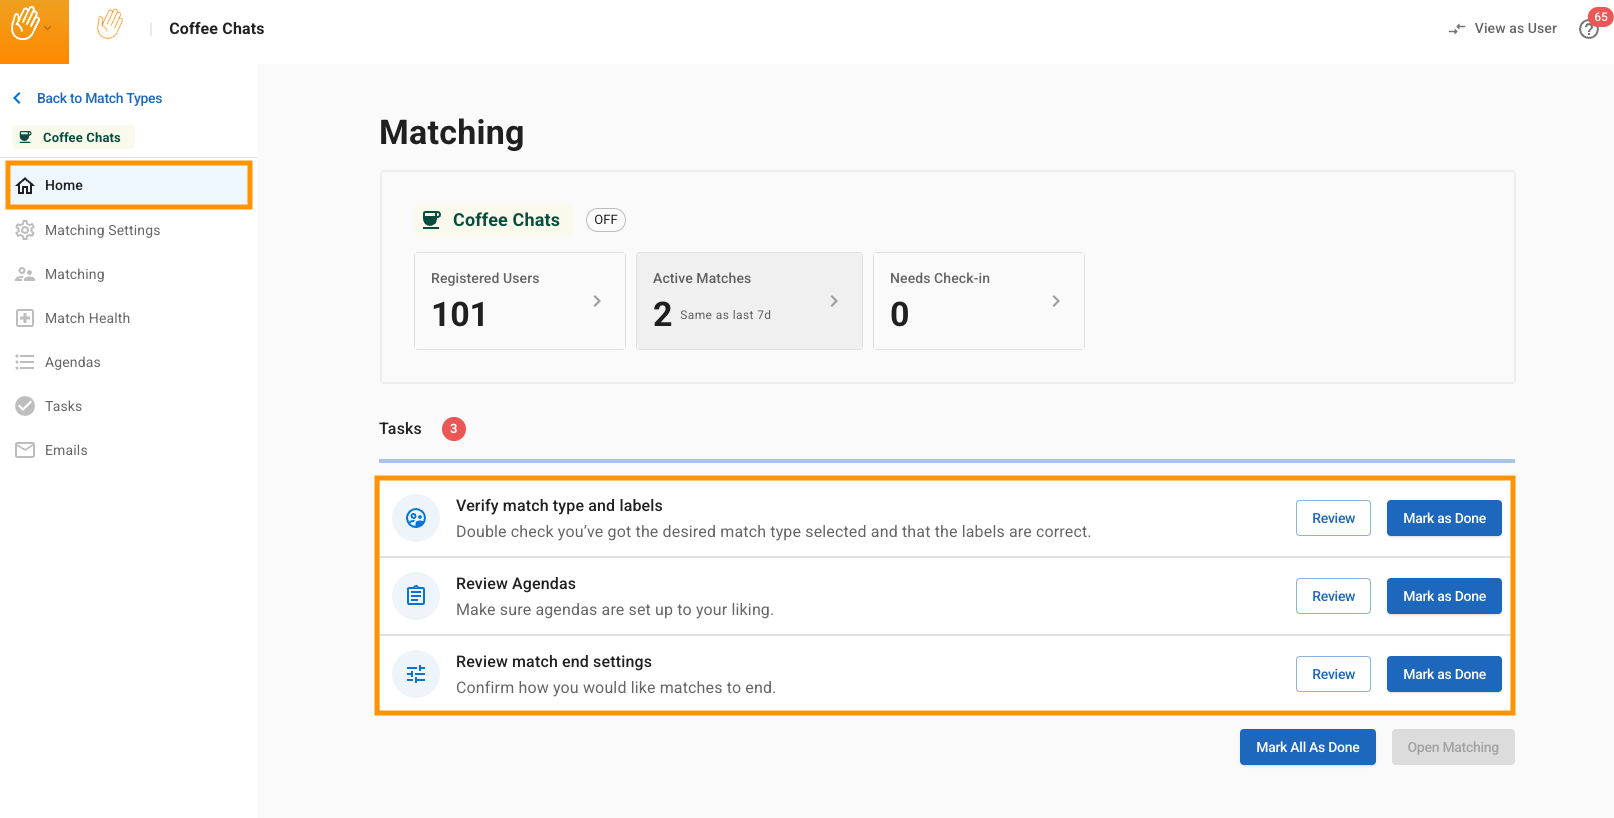Image resolution: width=1614 pixels, height=818 pixels.
Task: Click the Verify match type task icon
Action: [x=416, y=518]
